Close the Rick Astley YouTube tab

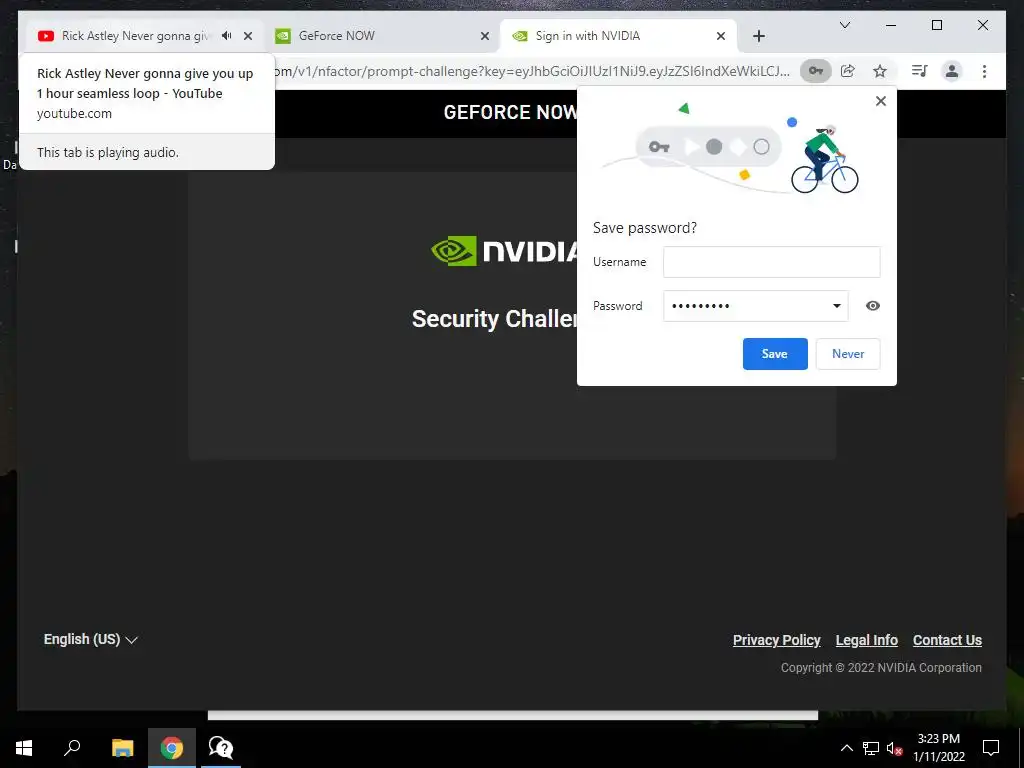point(248,36)
